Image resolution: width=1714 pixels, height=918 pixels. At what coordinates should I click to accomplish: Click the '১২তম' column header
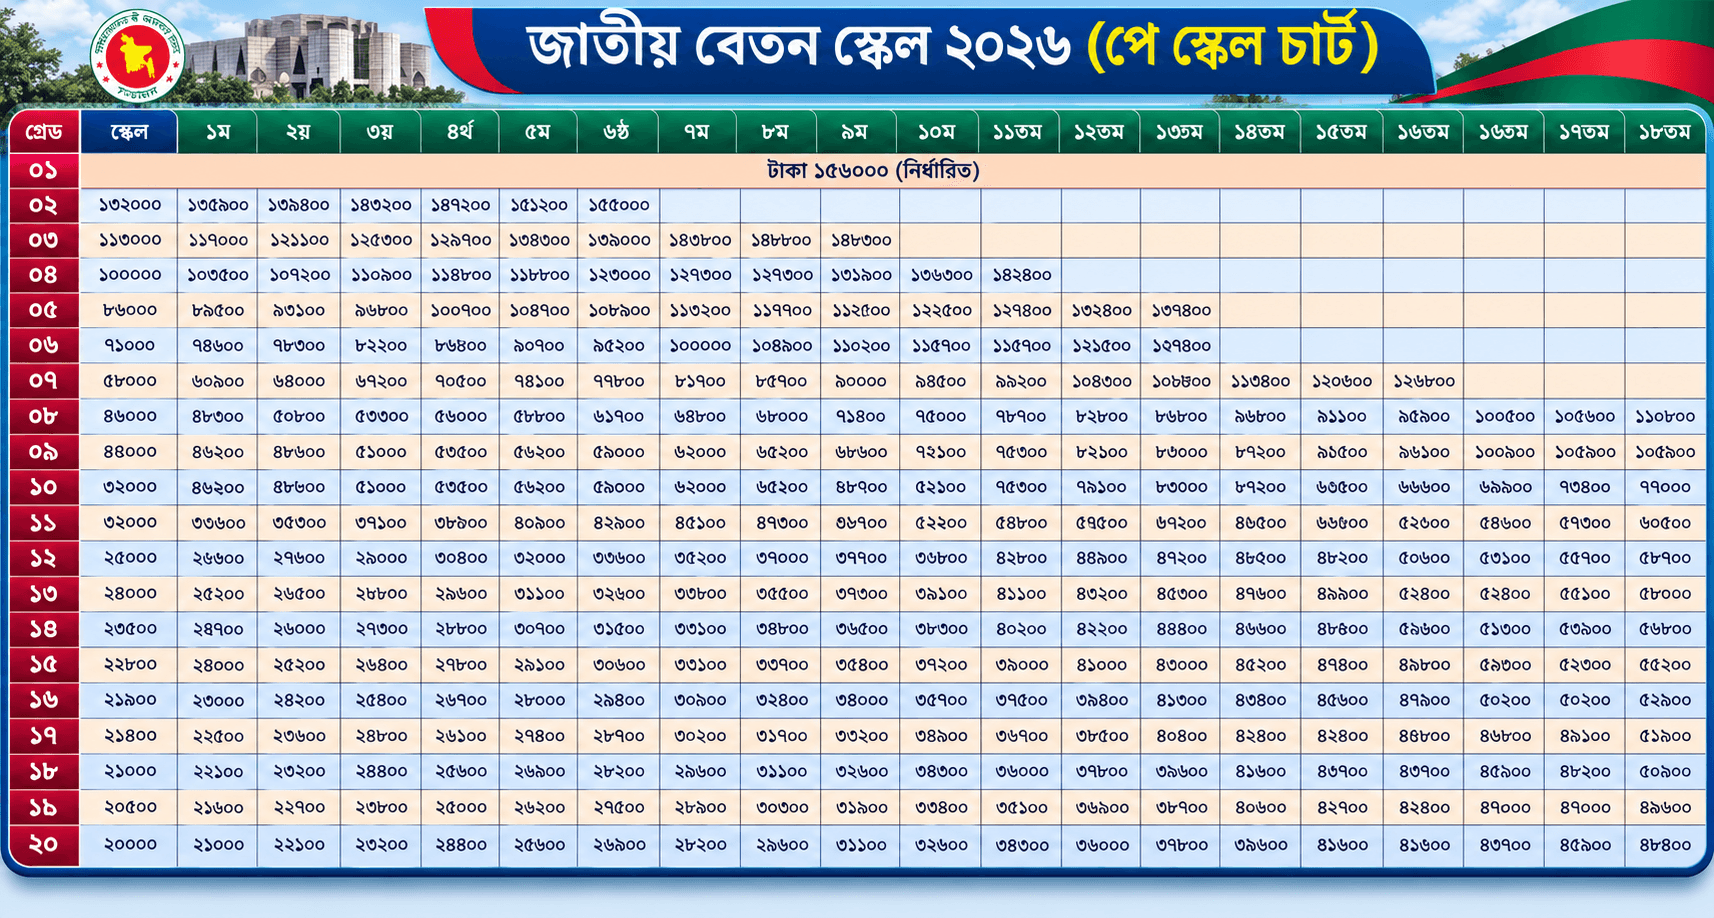pyautogui.click(x=1098, y=132)
